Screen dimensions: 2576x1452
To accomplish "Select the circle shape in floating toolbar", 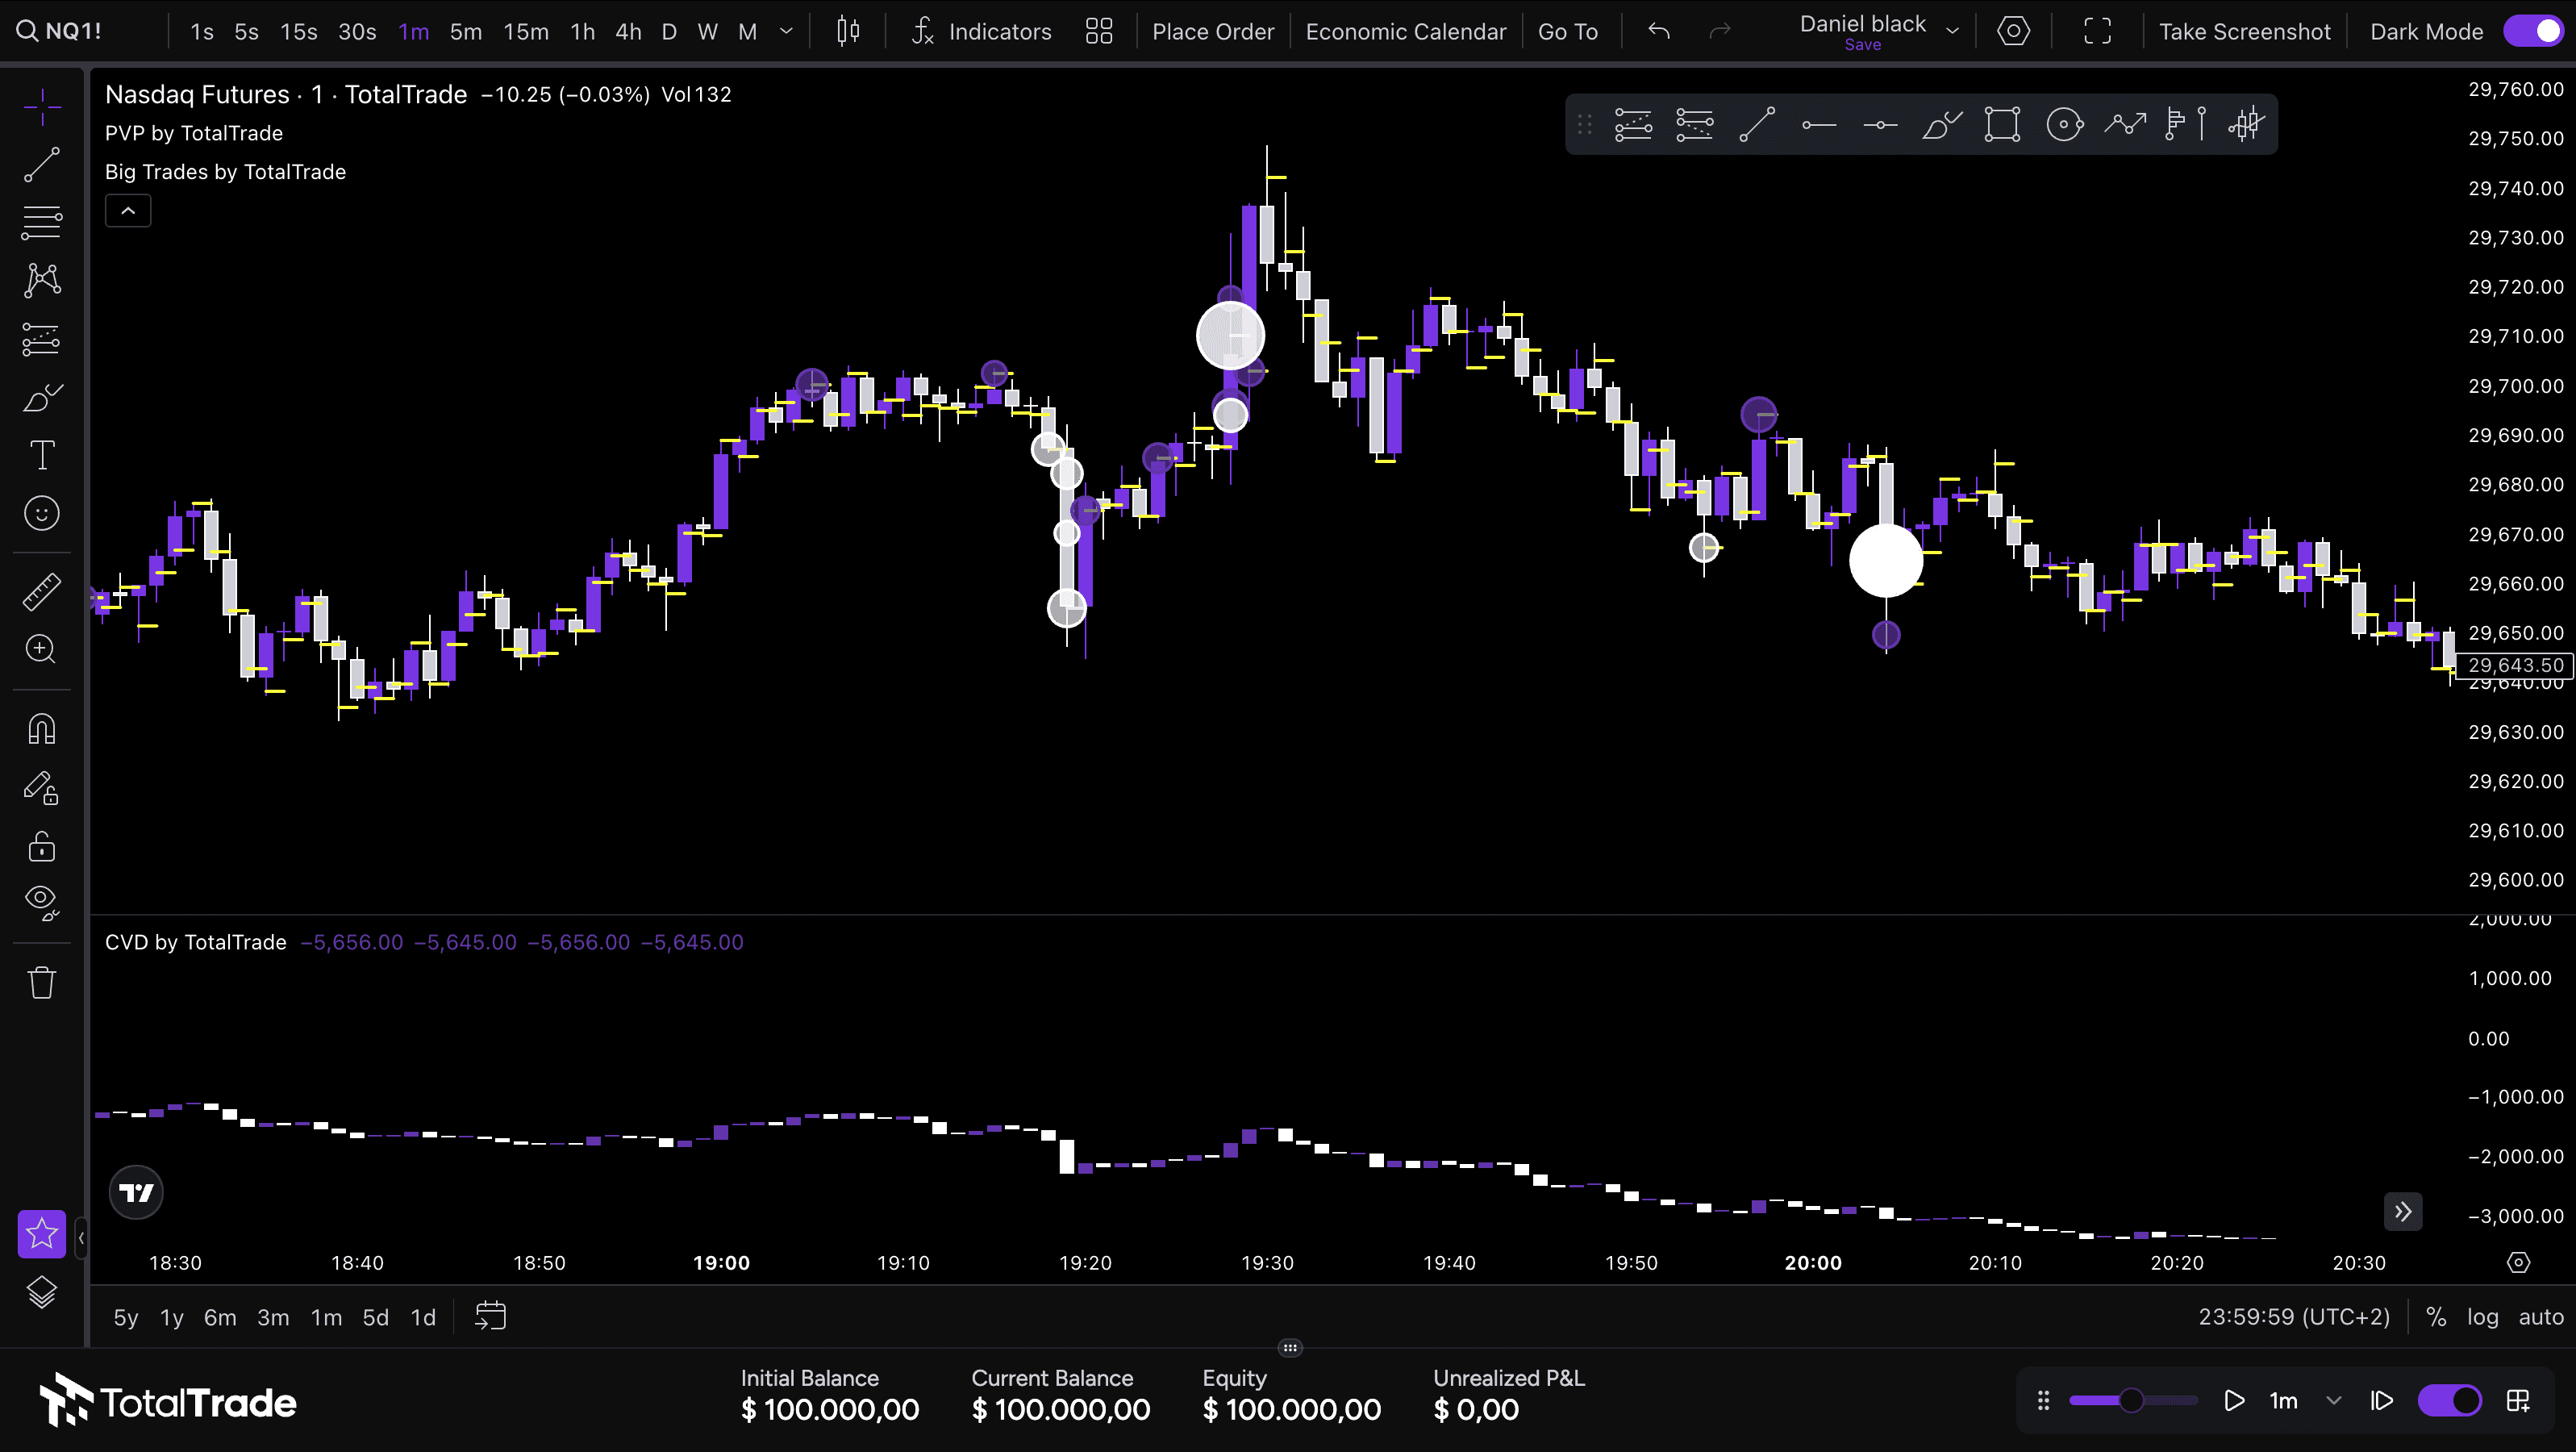I will [2064, 125].
